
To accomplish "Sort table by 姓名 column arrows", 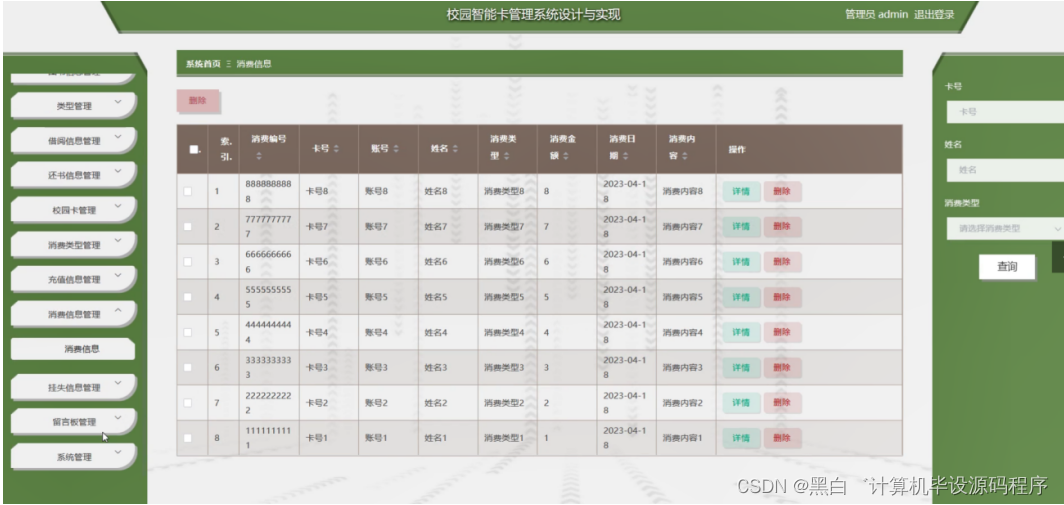I will (455, 149).
